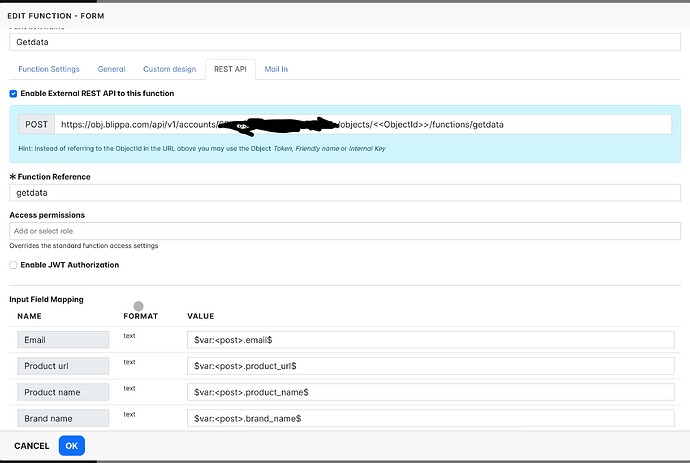This screenshot has width=690, height=463.
Task: Click the CANCEL button
Action: click(x=31, y=445)
